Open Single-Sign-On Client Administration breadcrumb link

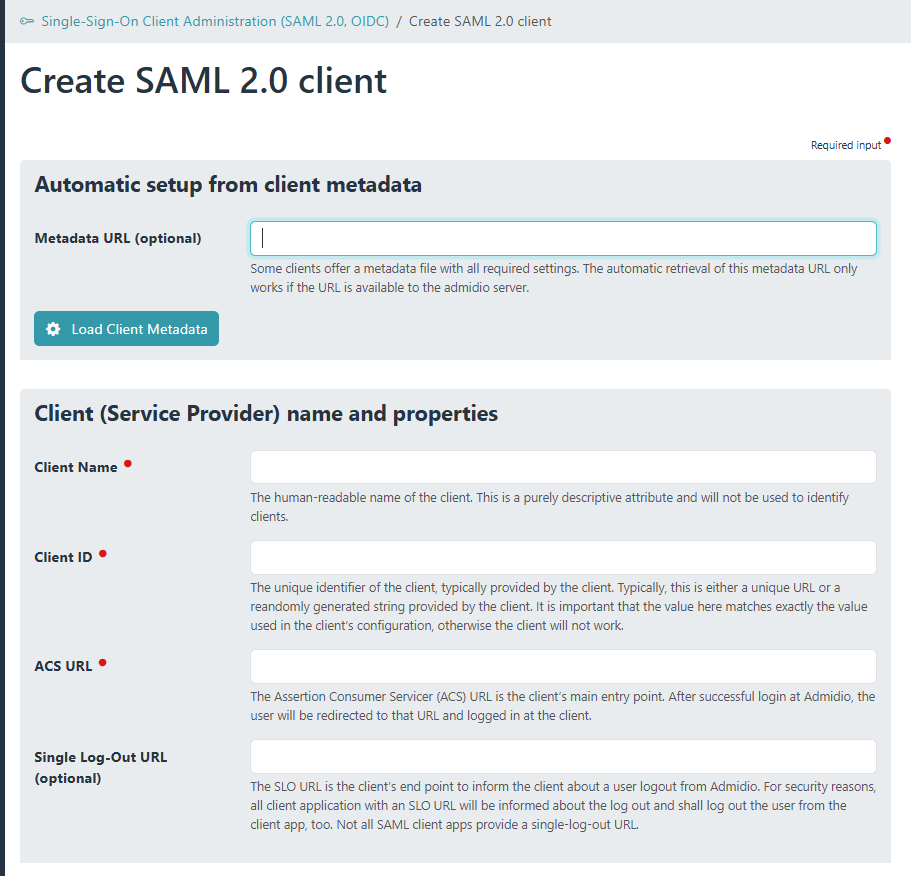(x=214, y=21)
